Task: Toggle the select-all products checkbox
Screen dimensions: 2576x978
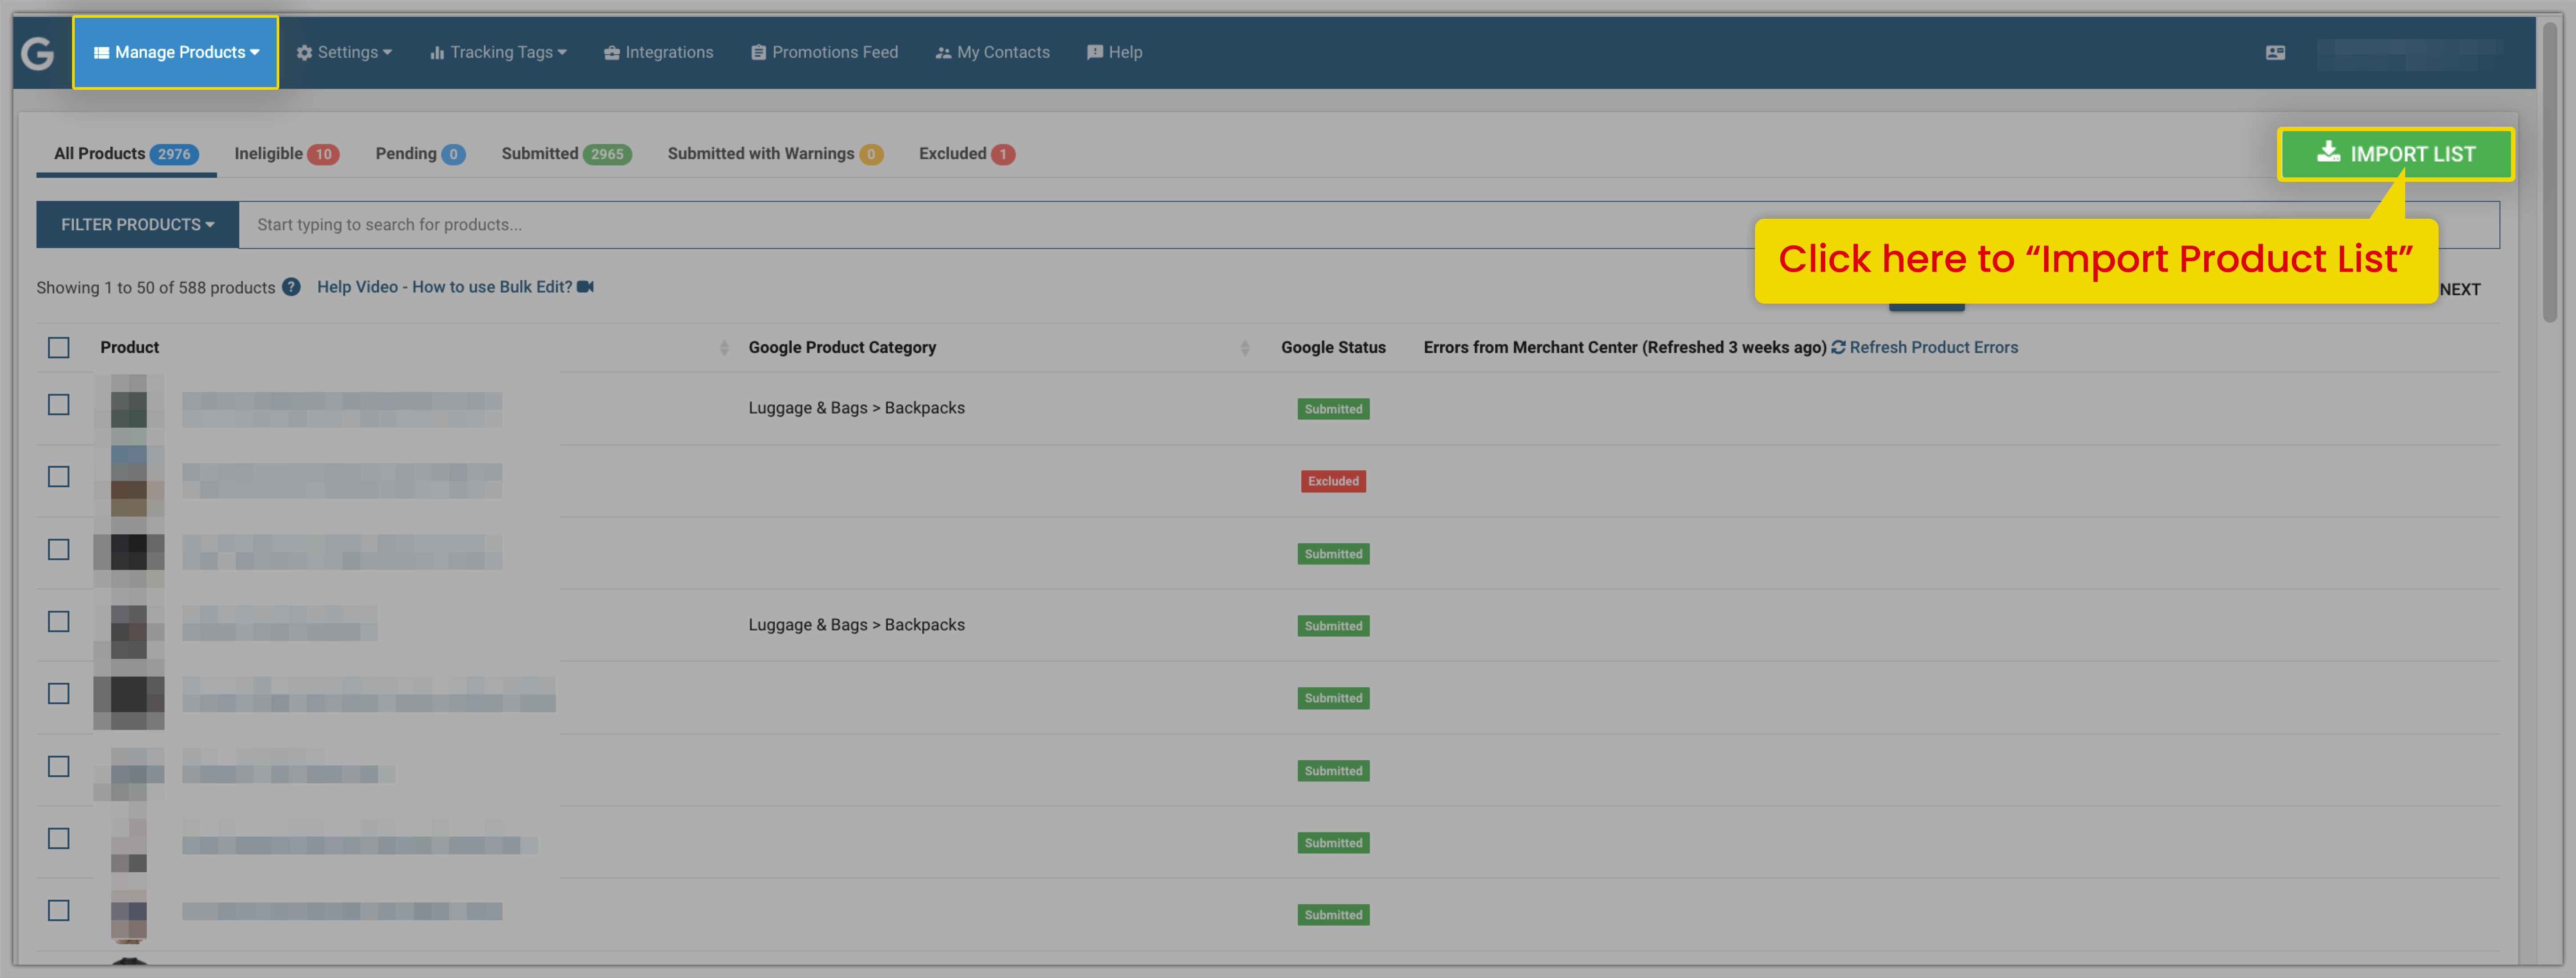Action: point(59,347)
